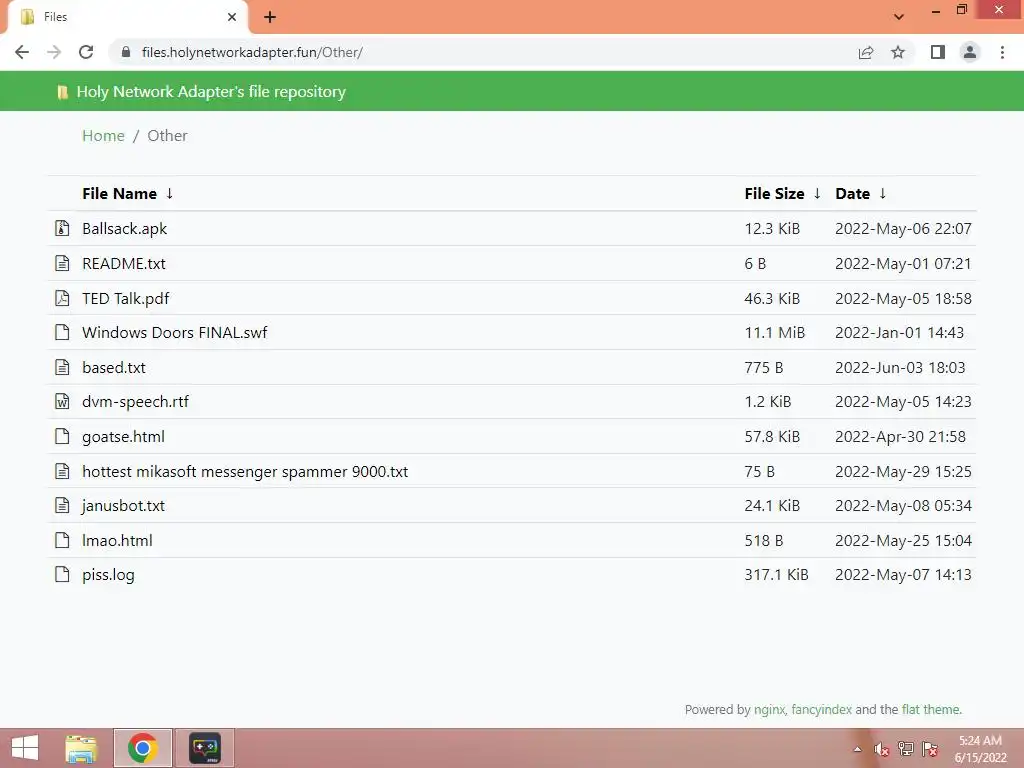Follow the nginx link in the footer

click(769, 709)
